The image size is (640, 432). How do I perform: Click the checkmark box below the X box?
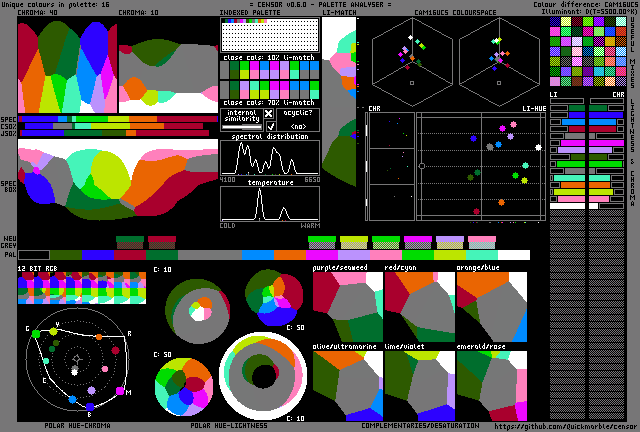[x=270, y=126]
